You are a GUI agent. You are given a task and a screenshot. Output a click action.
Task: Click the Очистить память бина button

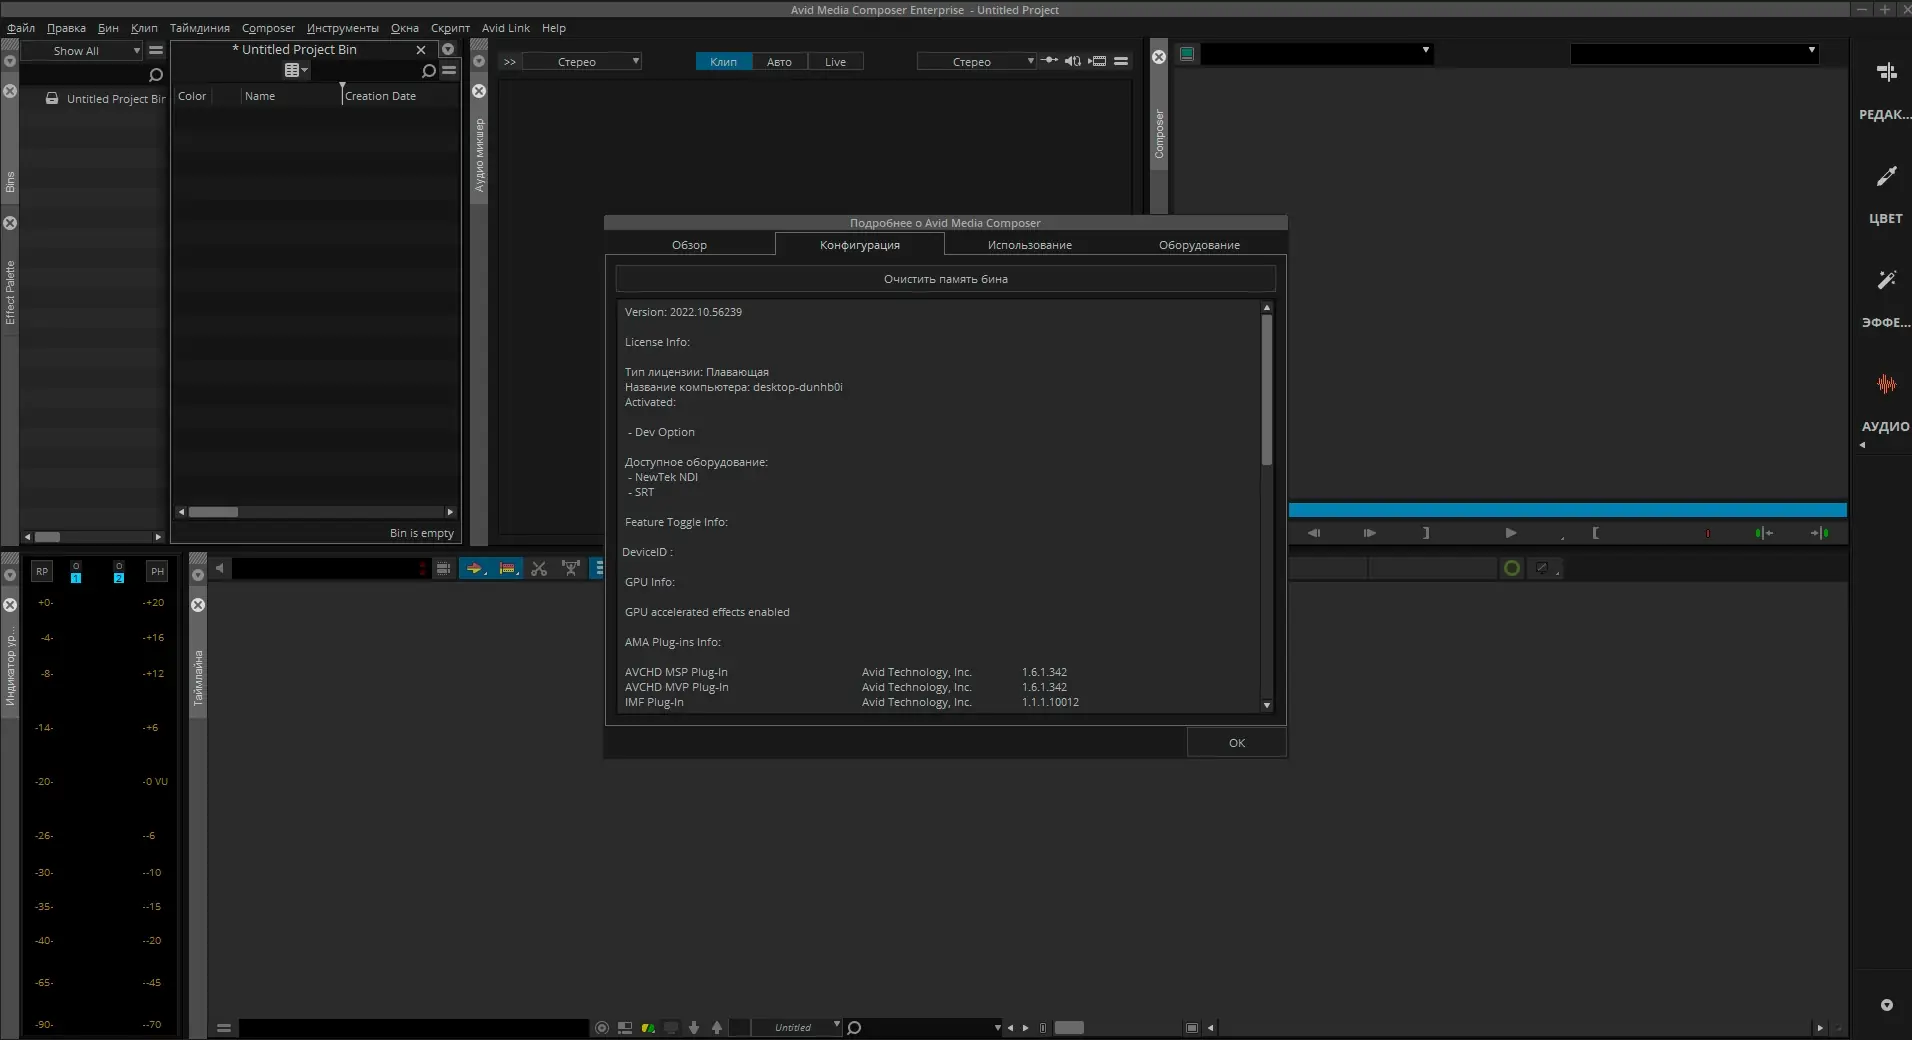tap(945, 279)
